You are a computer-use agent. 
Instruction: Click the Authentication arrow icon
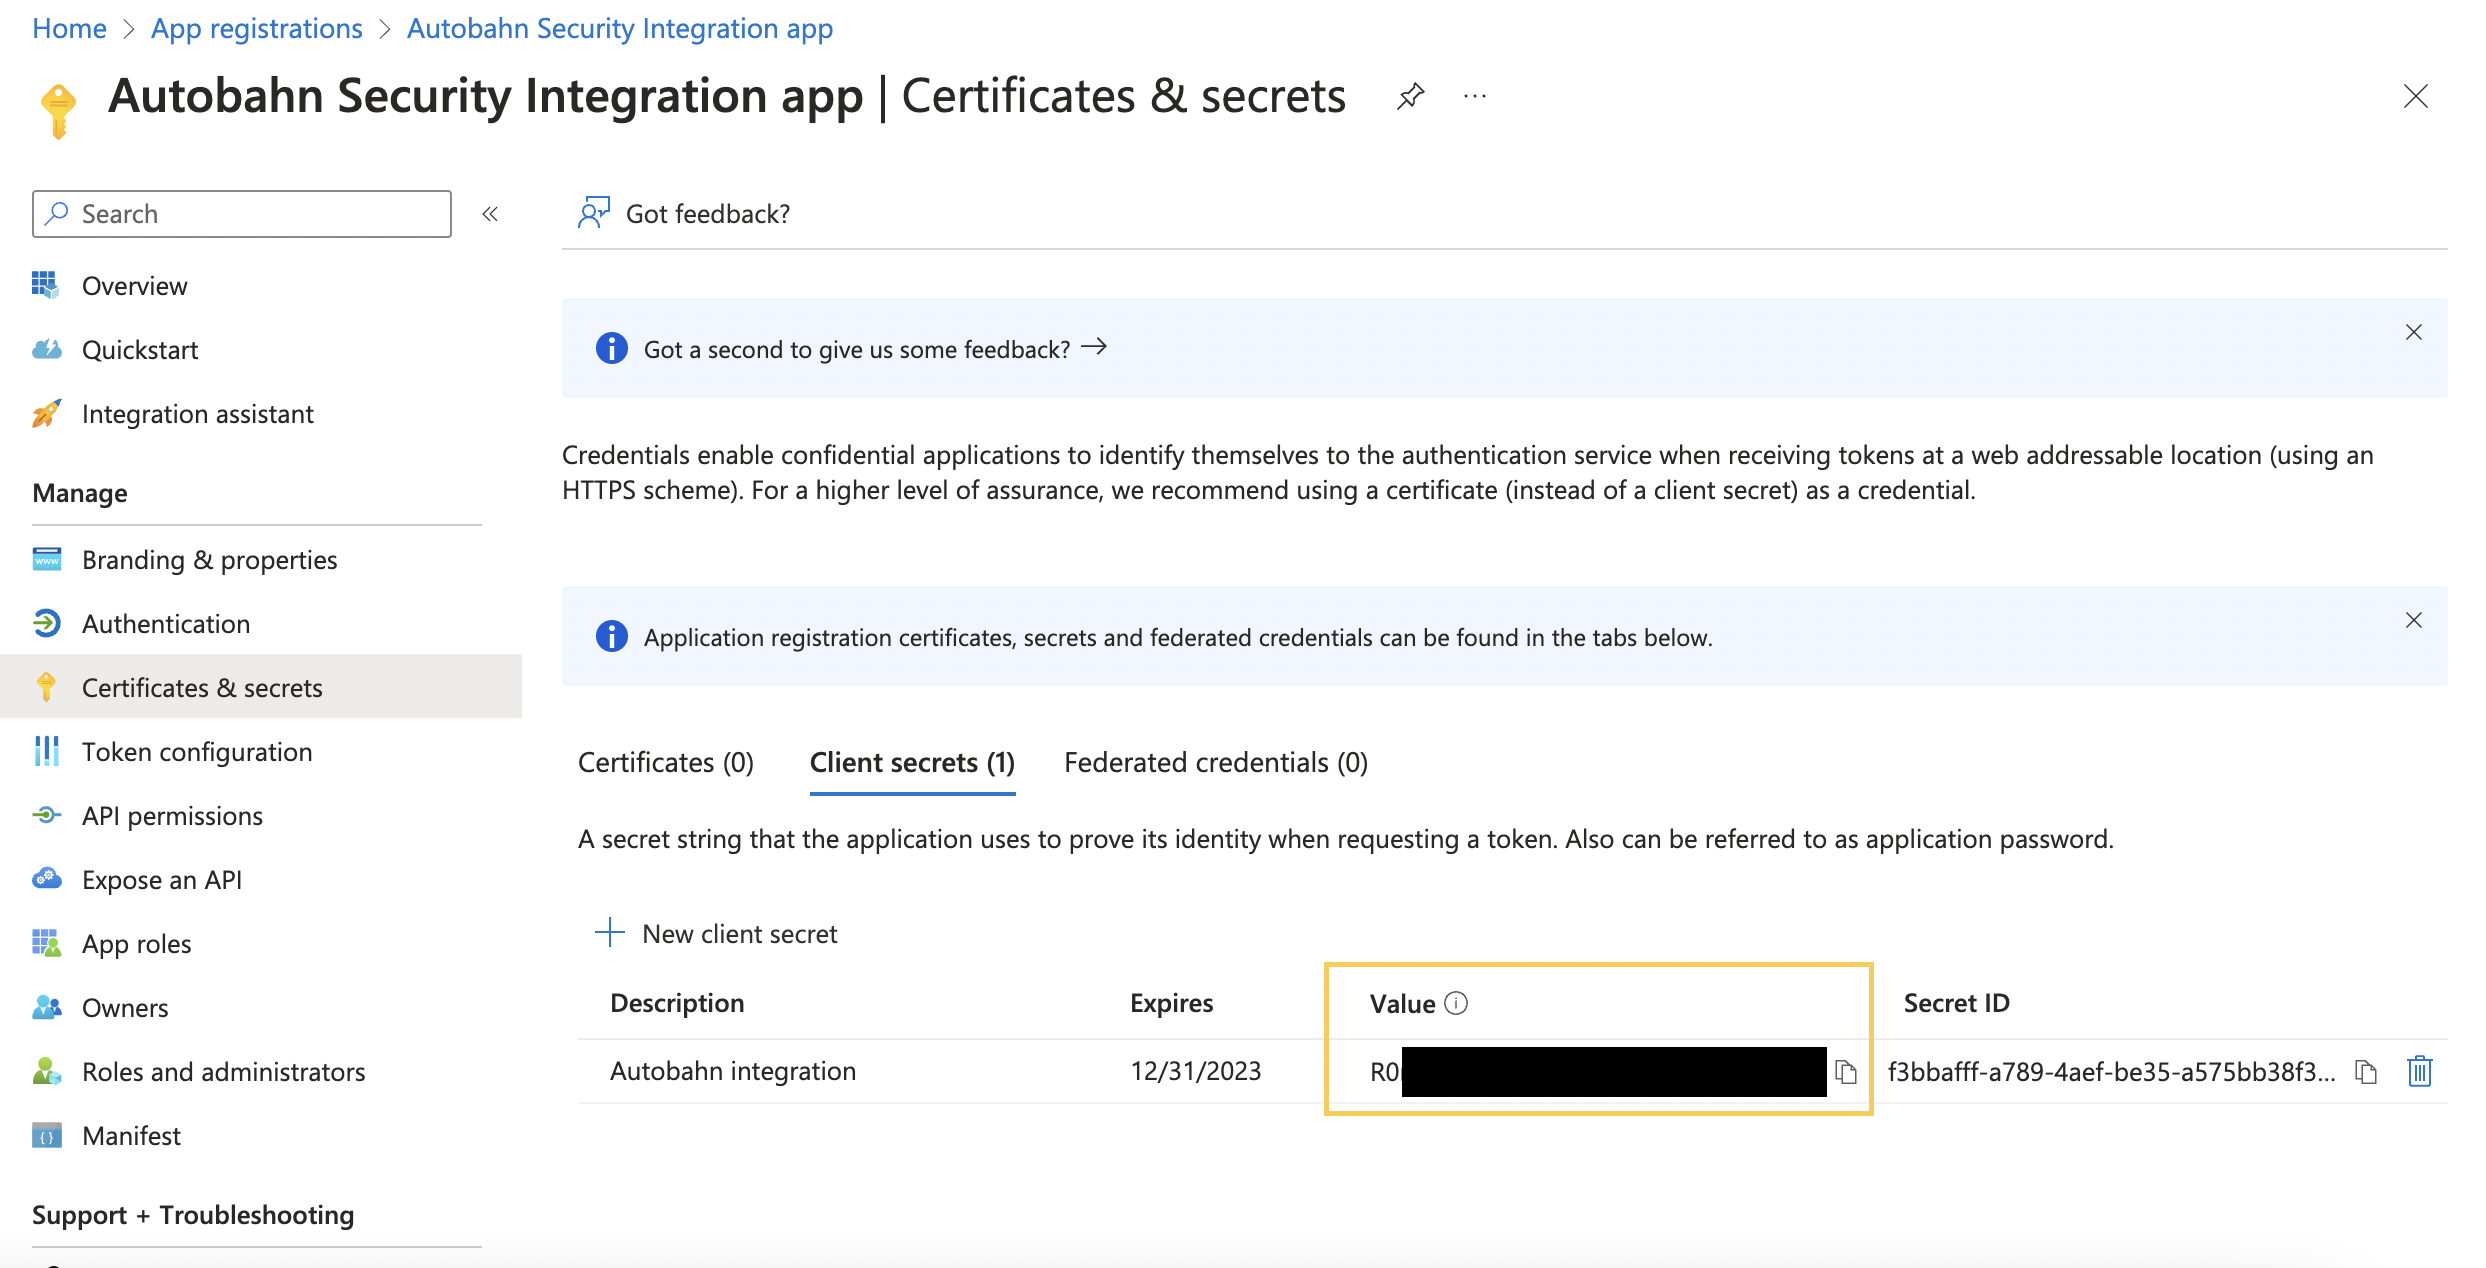[46, 623]
